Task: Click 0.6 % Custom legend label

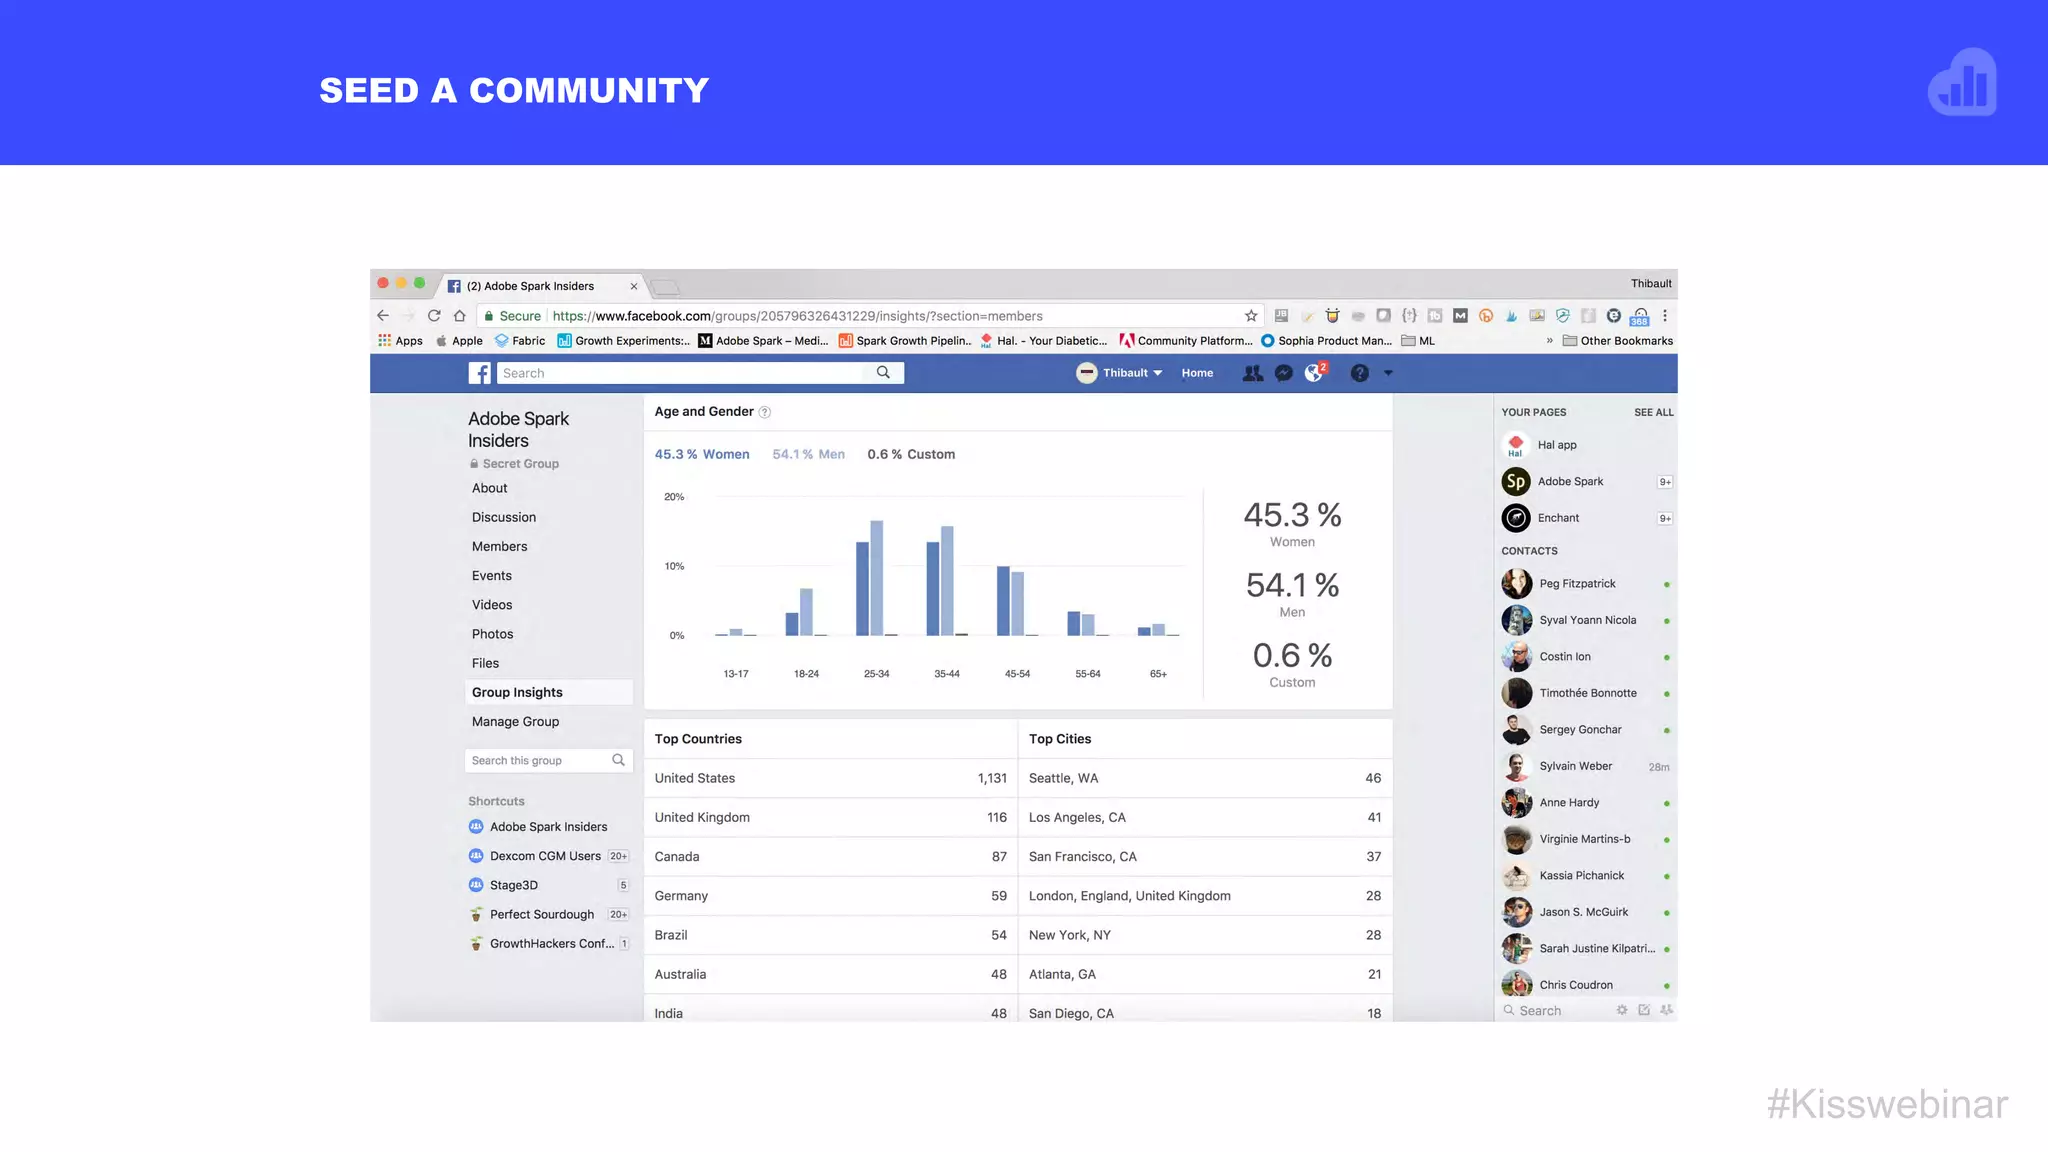Action: pyautogui.click(x=911, y=454)
